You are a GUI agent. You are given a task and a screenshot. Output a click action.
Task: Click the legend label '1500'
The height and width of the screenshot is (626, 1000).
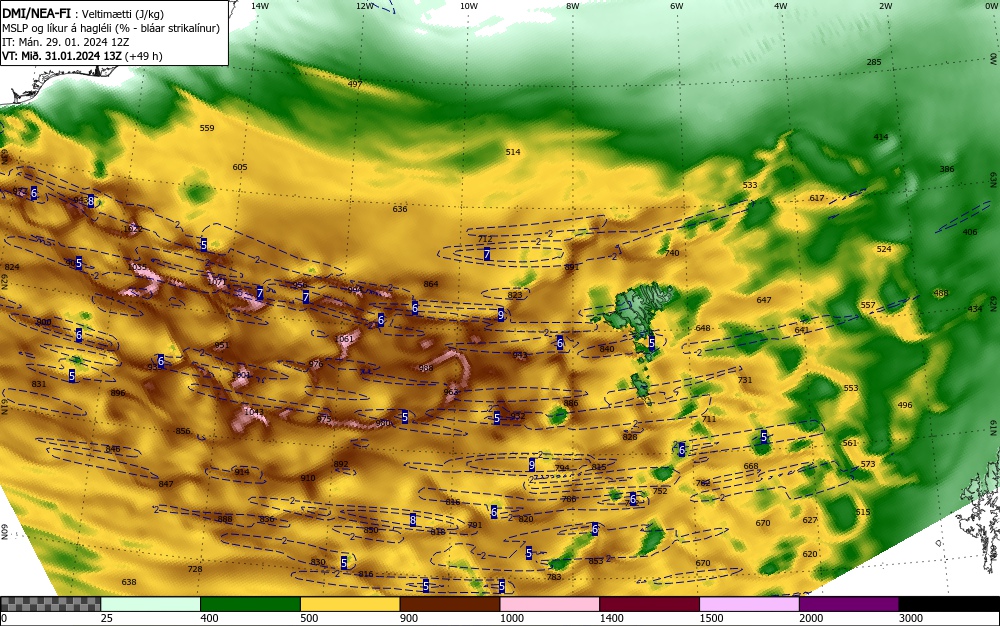[711, 618]
